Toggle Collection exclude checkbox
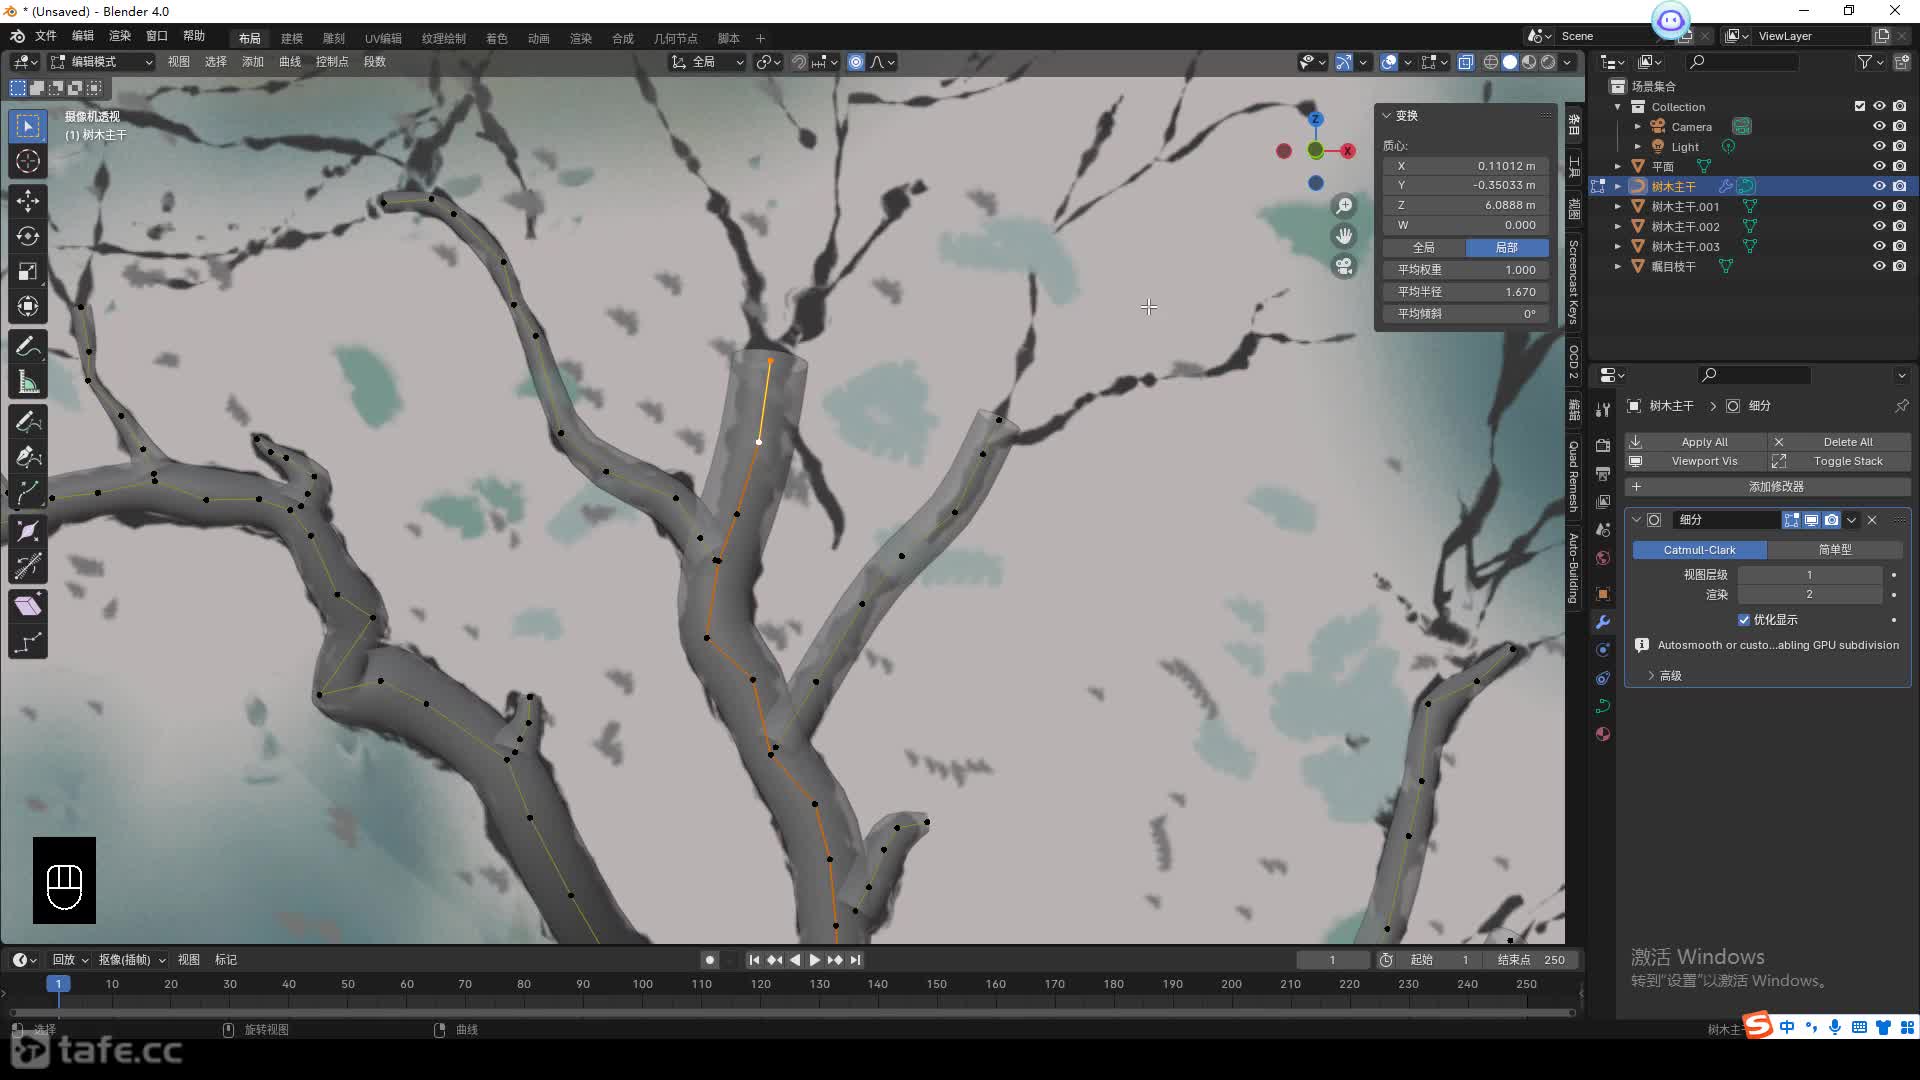The height and width of the screenshot is (1080, 1920). pyautogui.click(x=1860, y=106)
